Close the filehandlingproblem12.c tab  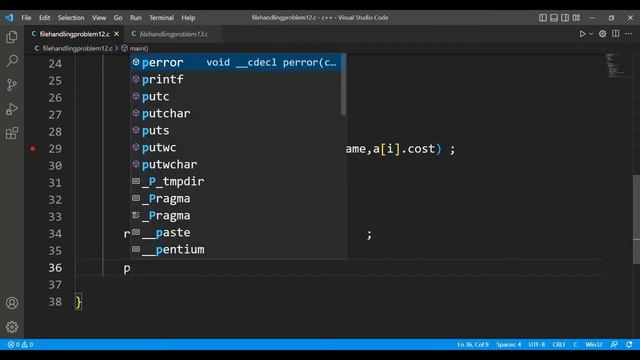(x=117, y=34)
